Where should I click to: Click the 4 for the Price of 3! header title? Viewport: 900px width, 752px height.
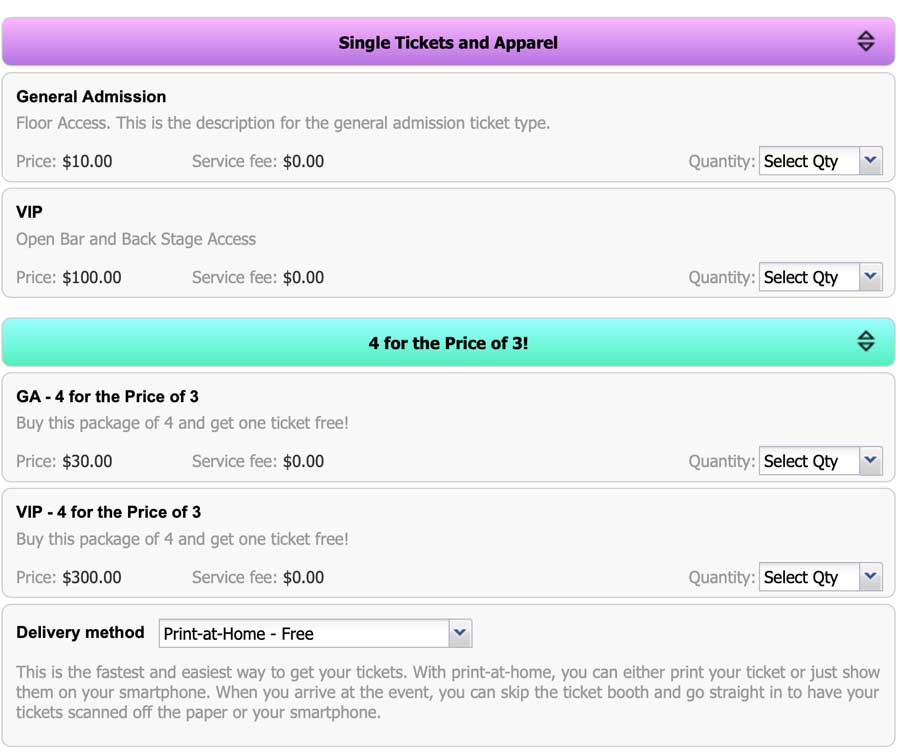click(x=448, y=343)
